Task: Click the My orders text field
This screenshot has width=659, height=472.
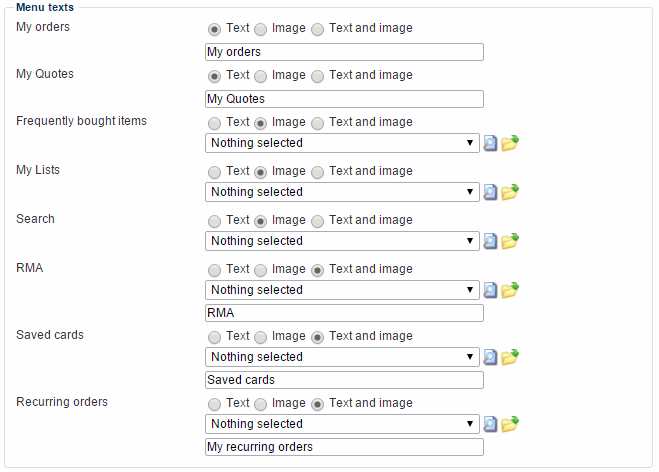Action: coord(344,52)
